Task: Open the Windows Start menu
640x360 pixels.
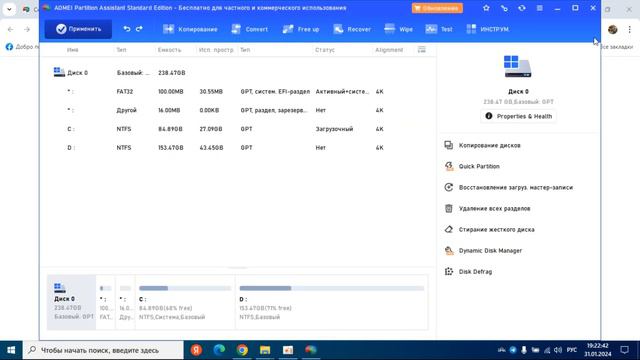Action: [11, 350]
